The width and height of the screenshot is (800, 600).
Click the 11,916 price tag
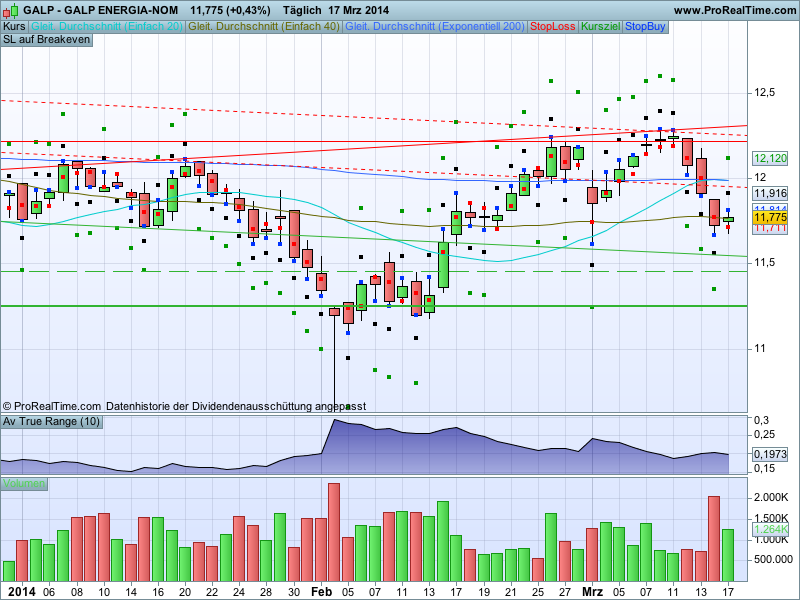coord(770,193)
